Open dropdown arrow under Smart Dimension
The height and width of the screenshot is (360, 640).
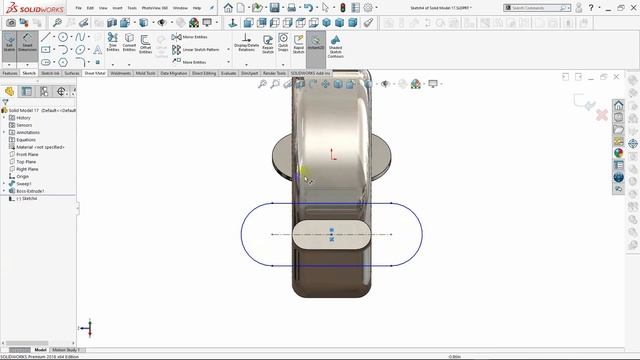coord(27,64)
